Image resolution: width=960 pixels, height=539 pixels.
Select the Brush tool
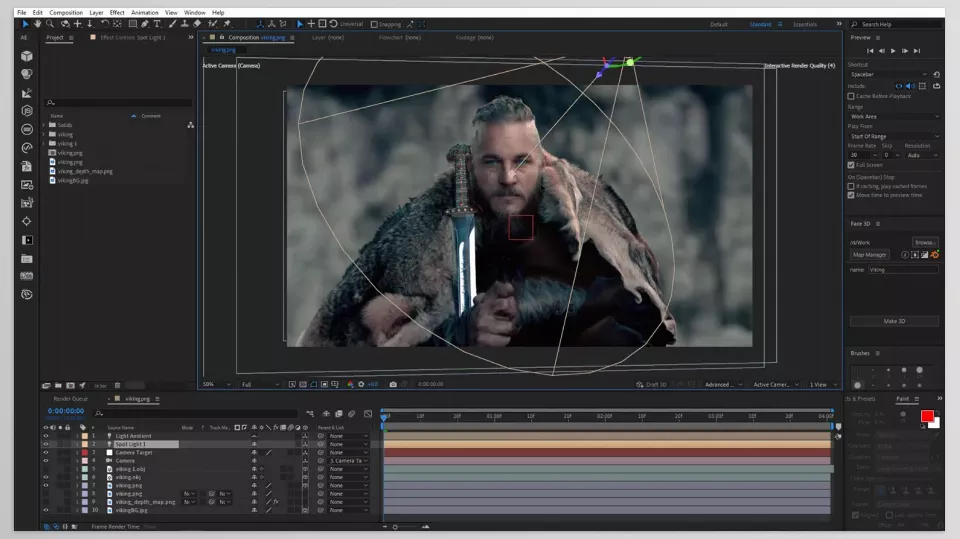173,24
